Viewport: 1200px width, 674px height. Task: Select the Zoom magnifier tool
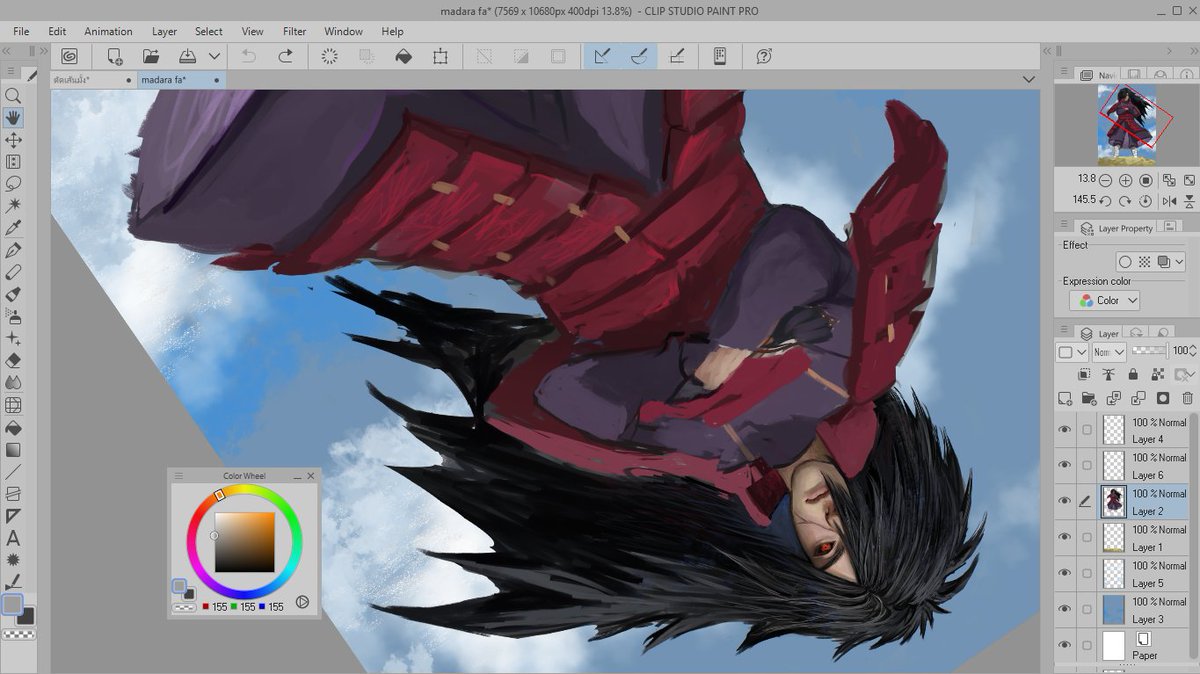click(x=13, y=96)
